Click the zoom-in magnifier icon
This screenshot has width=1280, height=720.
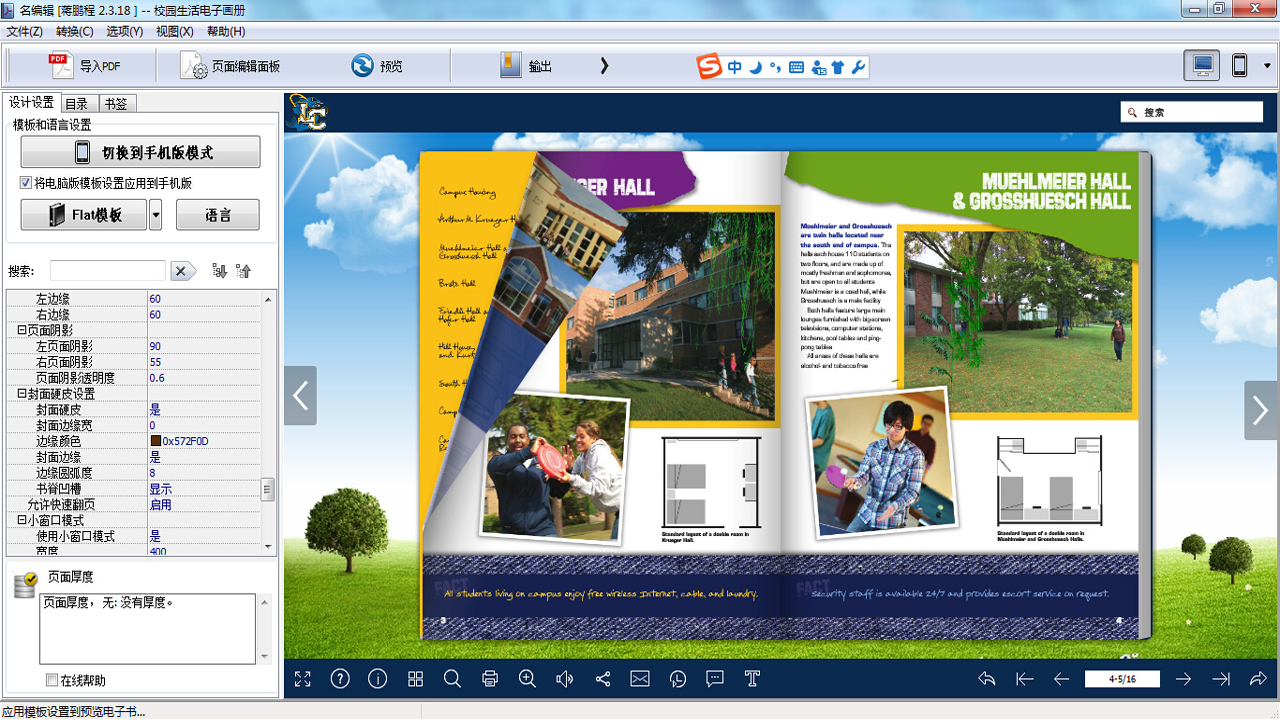[528, 679]
